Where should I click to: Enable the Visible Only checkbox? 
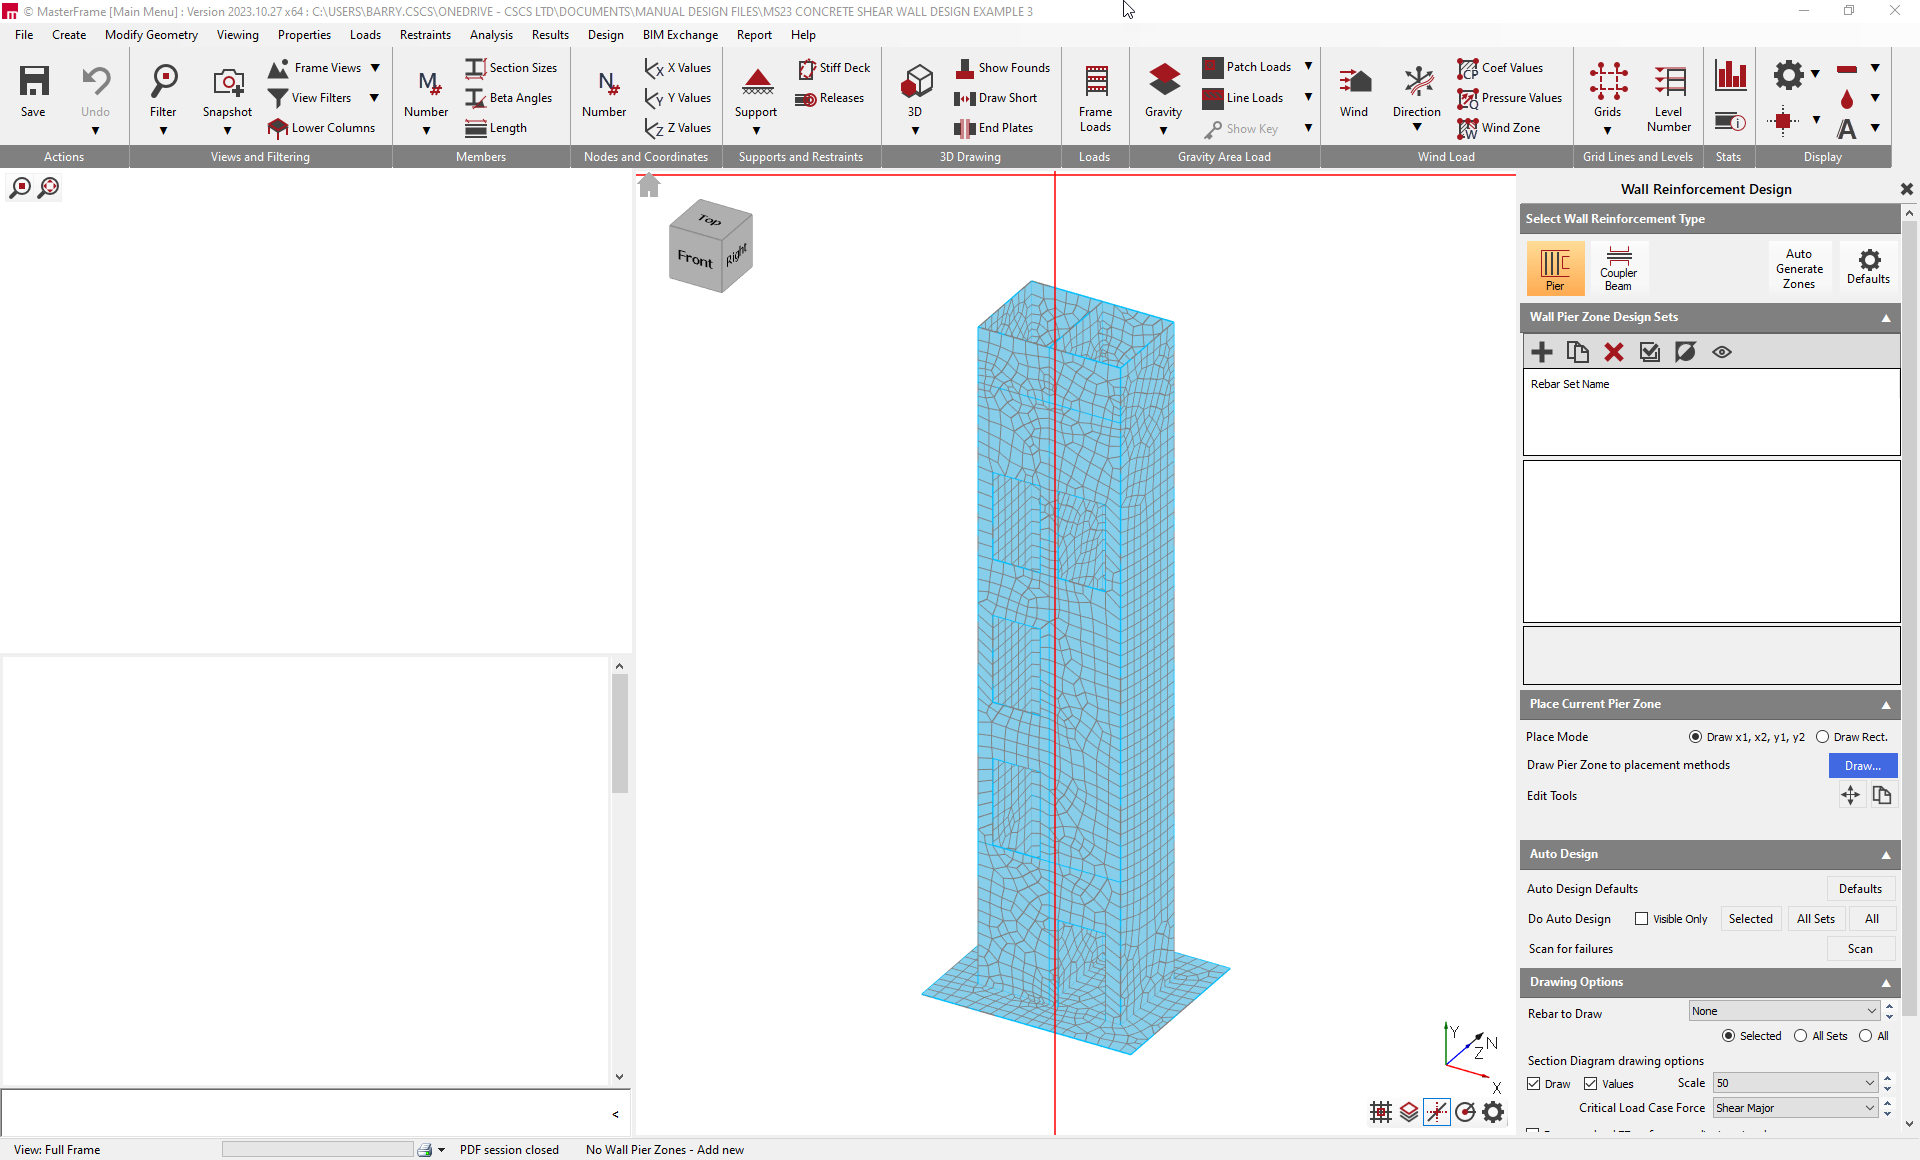[1641, 919]
